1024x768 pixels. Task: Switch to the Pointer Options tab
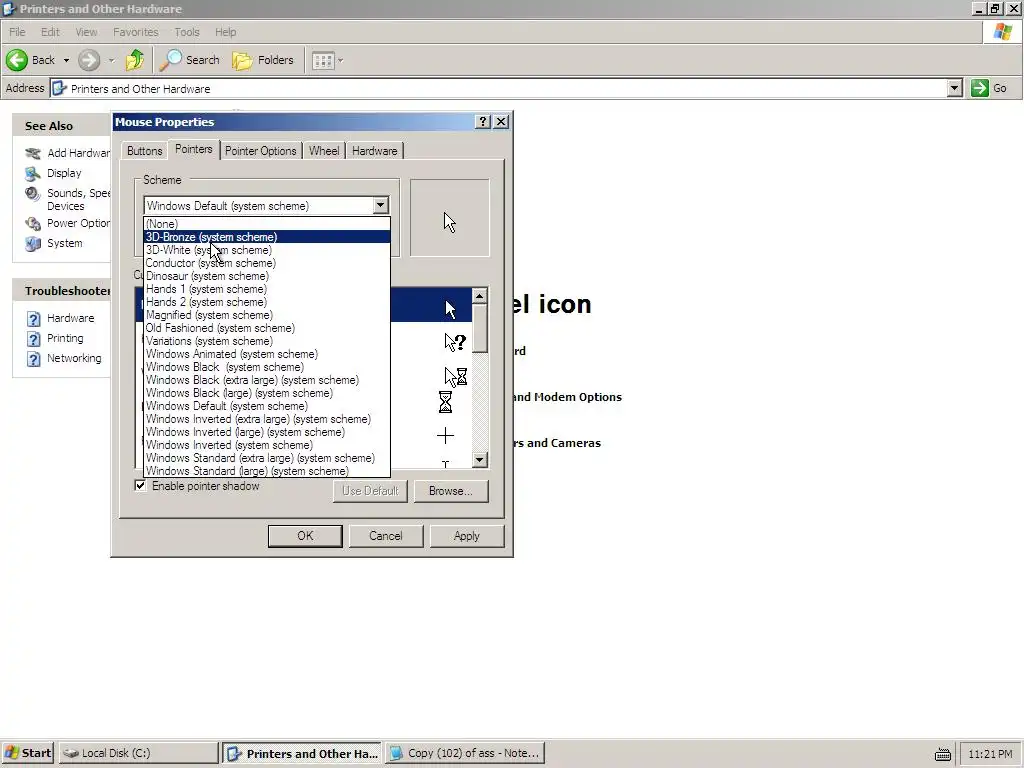(x=261, y=151)
